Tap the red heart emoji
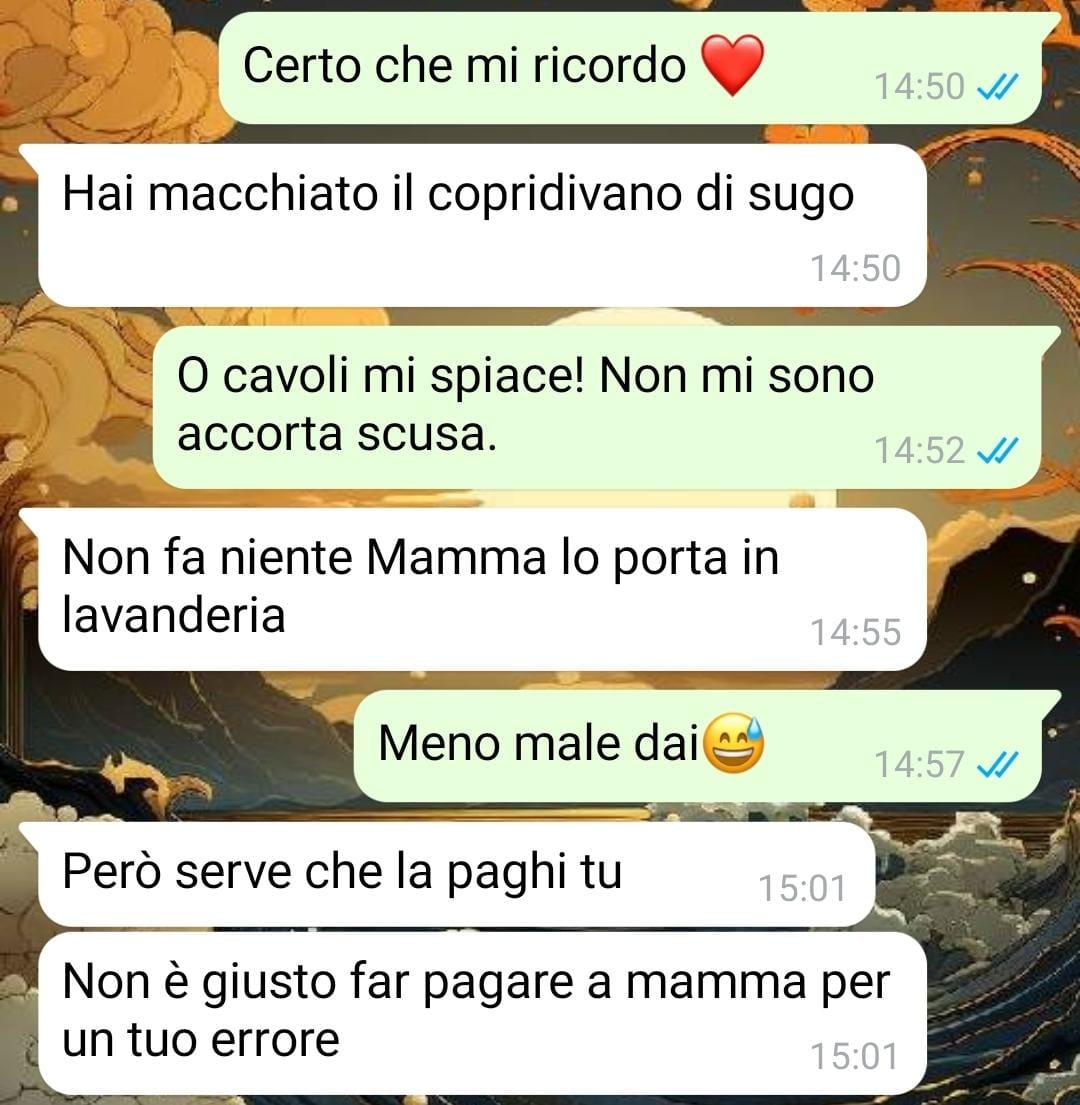Image resolution: width=1080 pixels, height=1105 pixels. coord(733,64)
